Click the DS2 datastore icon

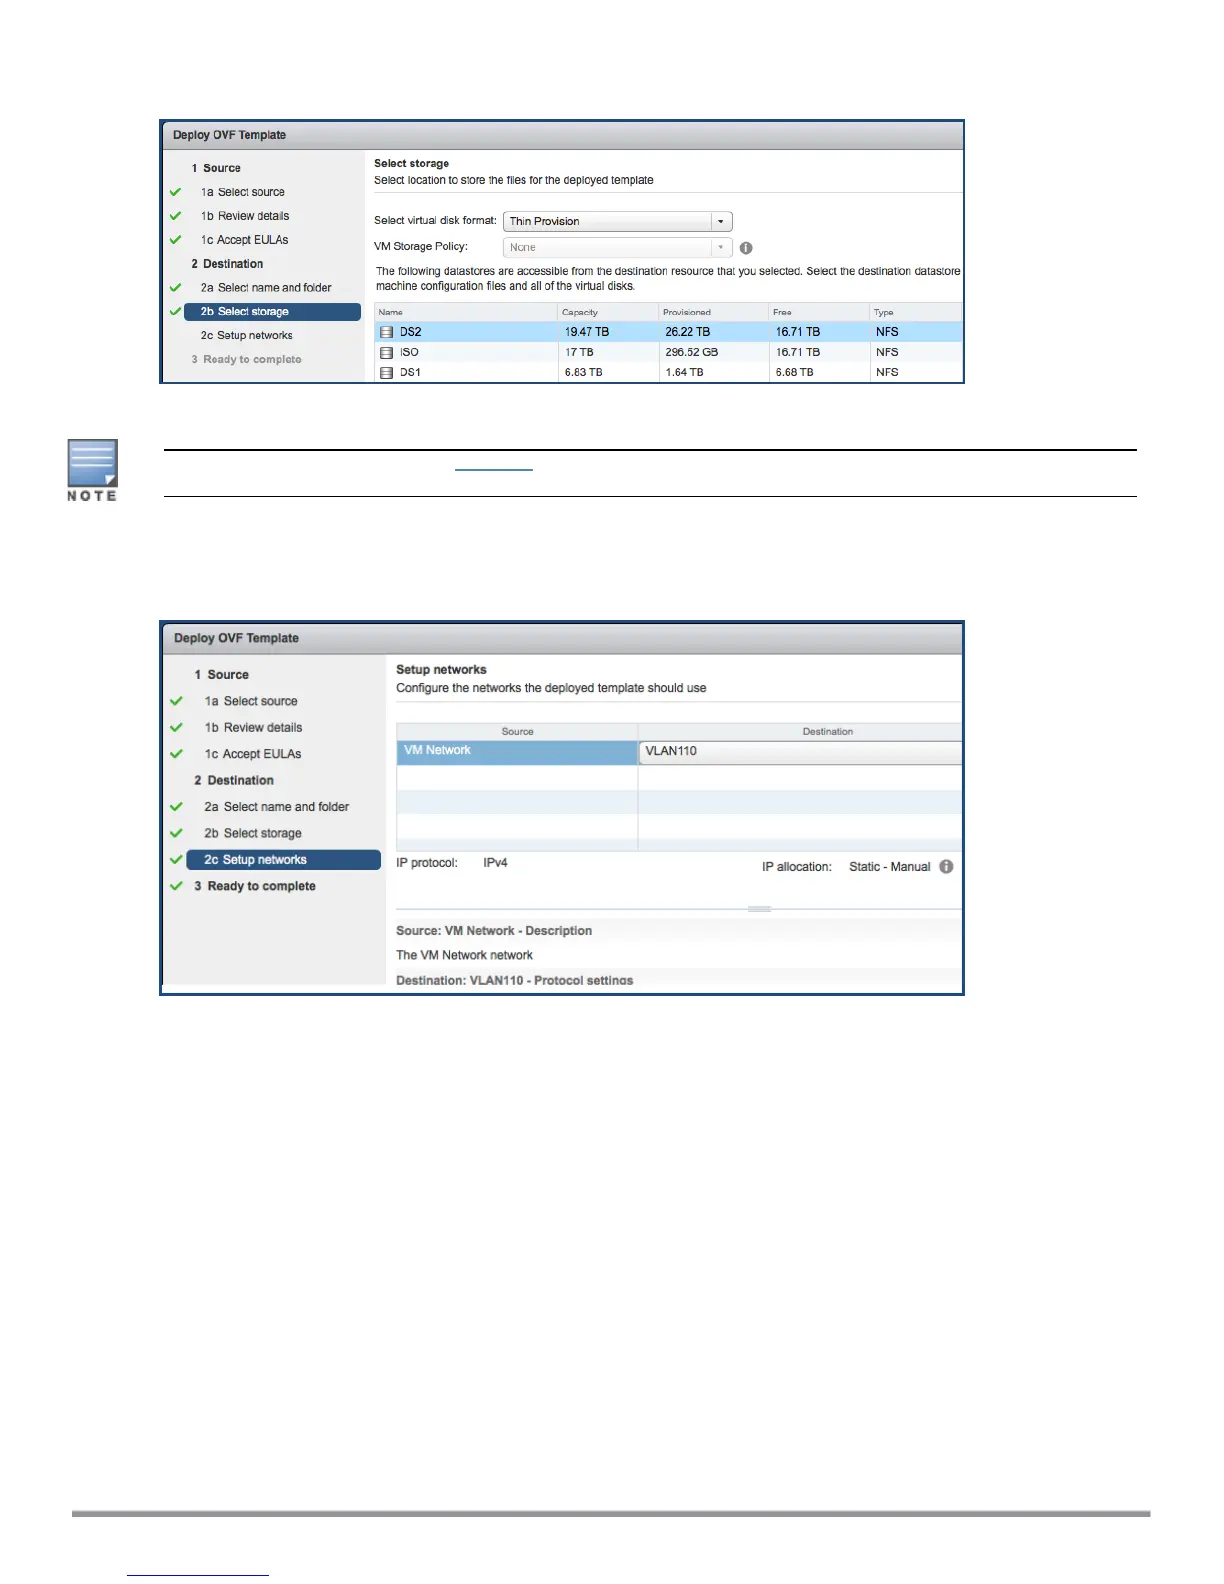[387, 332]
